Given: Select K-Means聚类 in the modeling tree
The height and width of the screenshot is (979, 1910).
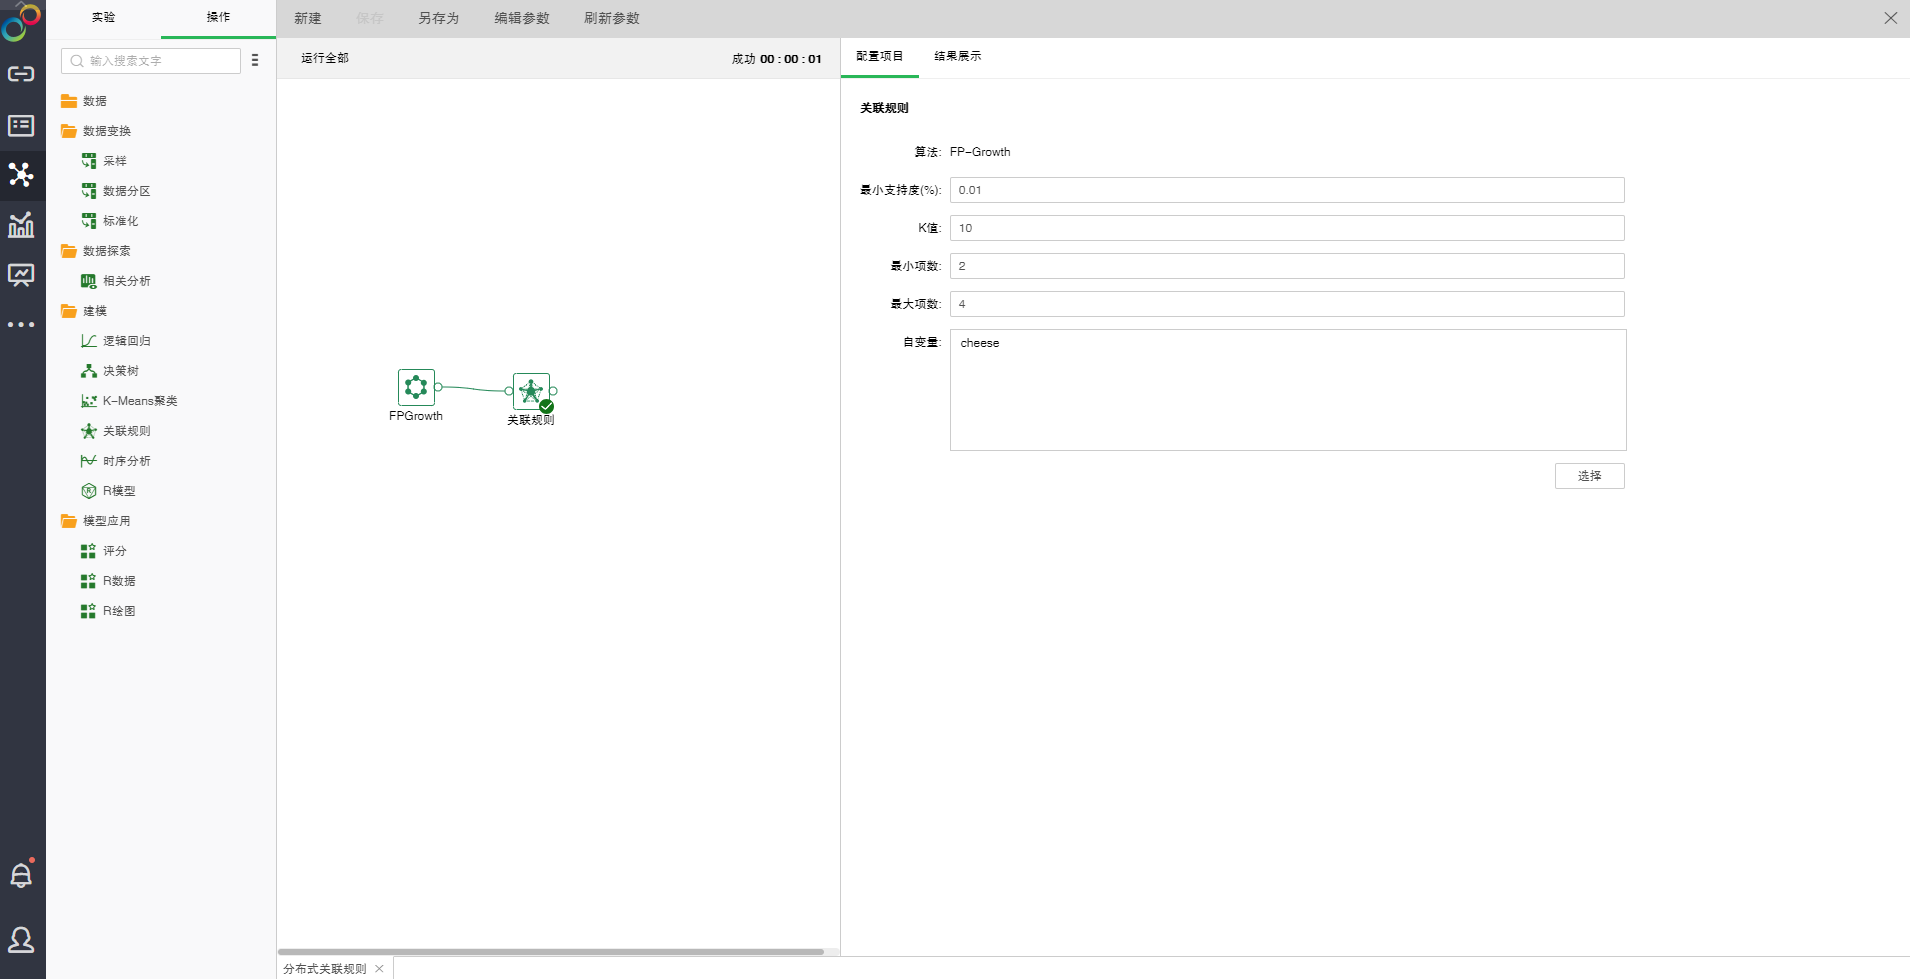Looking at the screenshot, I should pos(140,401).
